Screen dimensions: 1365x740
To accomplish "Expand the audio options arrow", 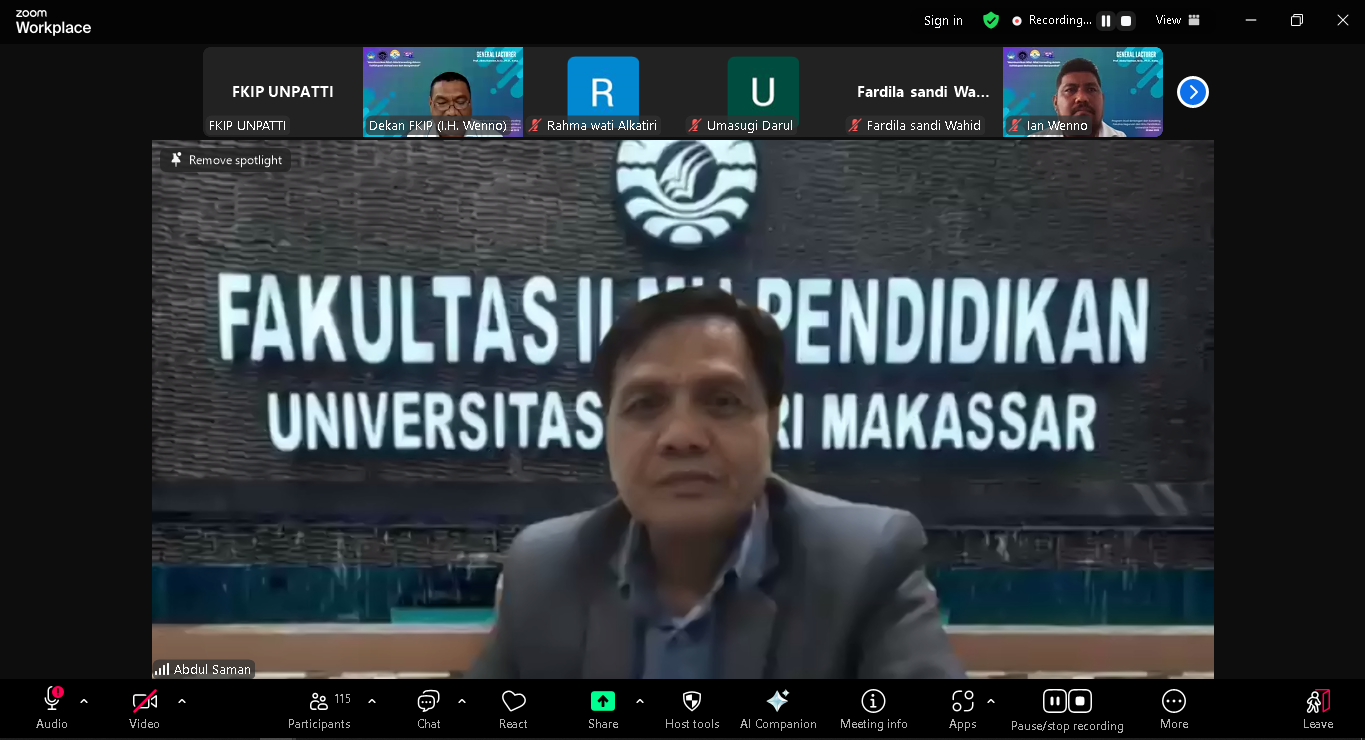I will coord(84,701).
